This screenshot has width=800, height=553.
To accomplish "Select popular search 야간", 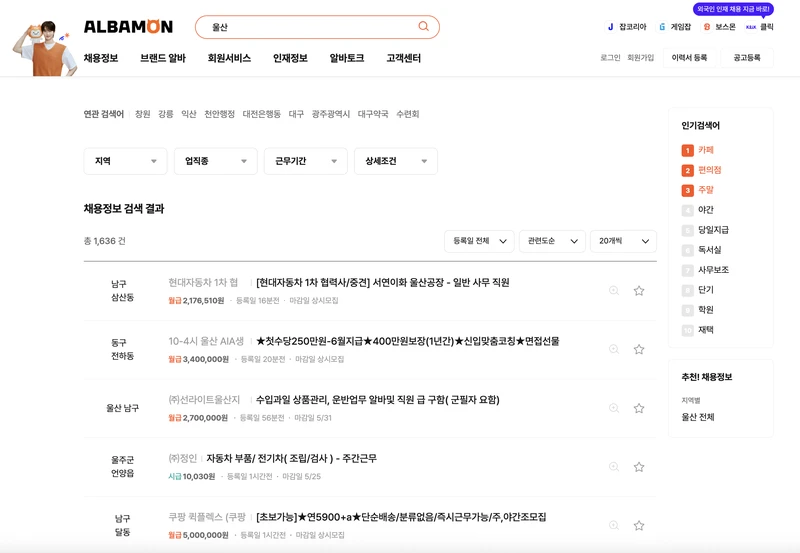I will click(x=706, y=210).
